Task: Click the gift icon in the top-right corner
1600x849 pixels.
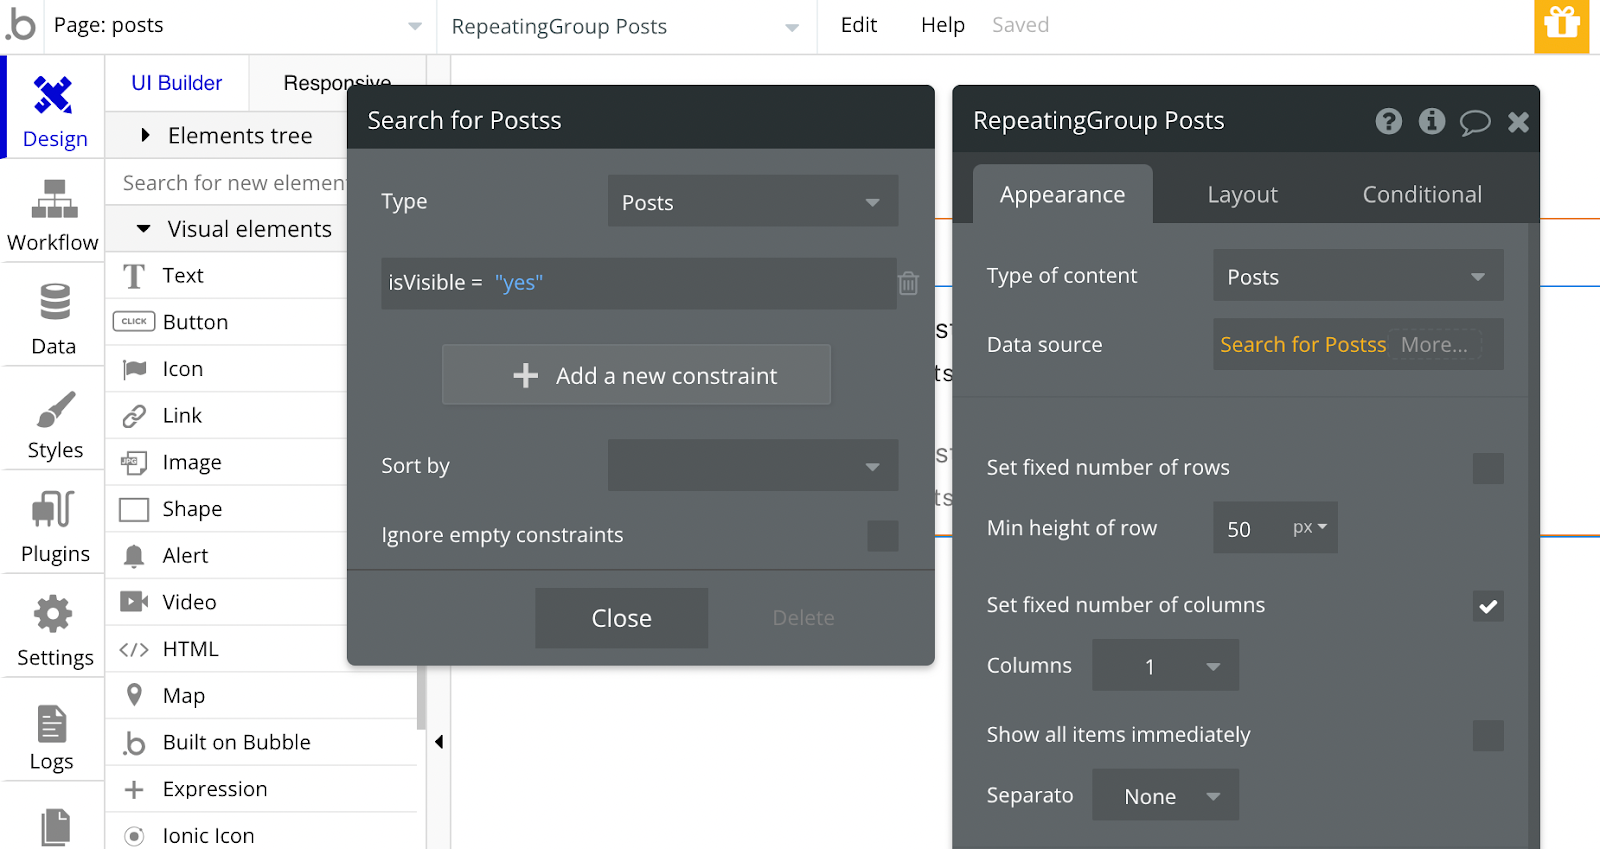Action: pos(1561,26)
